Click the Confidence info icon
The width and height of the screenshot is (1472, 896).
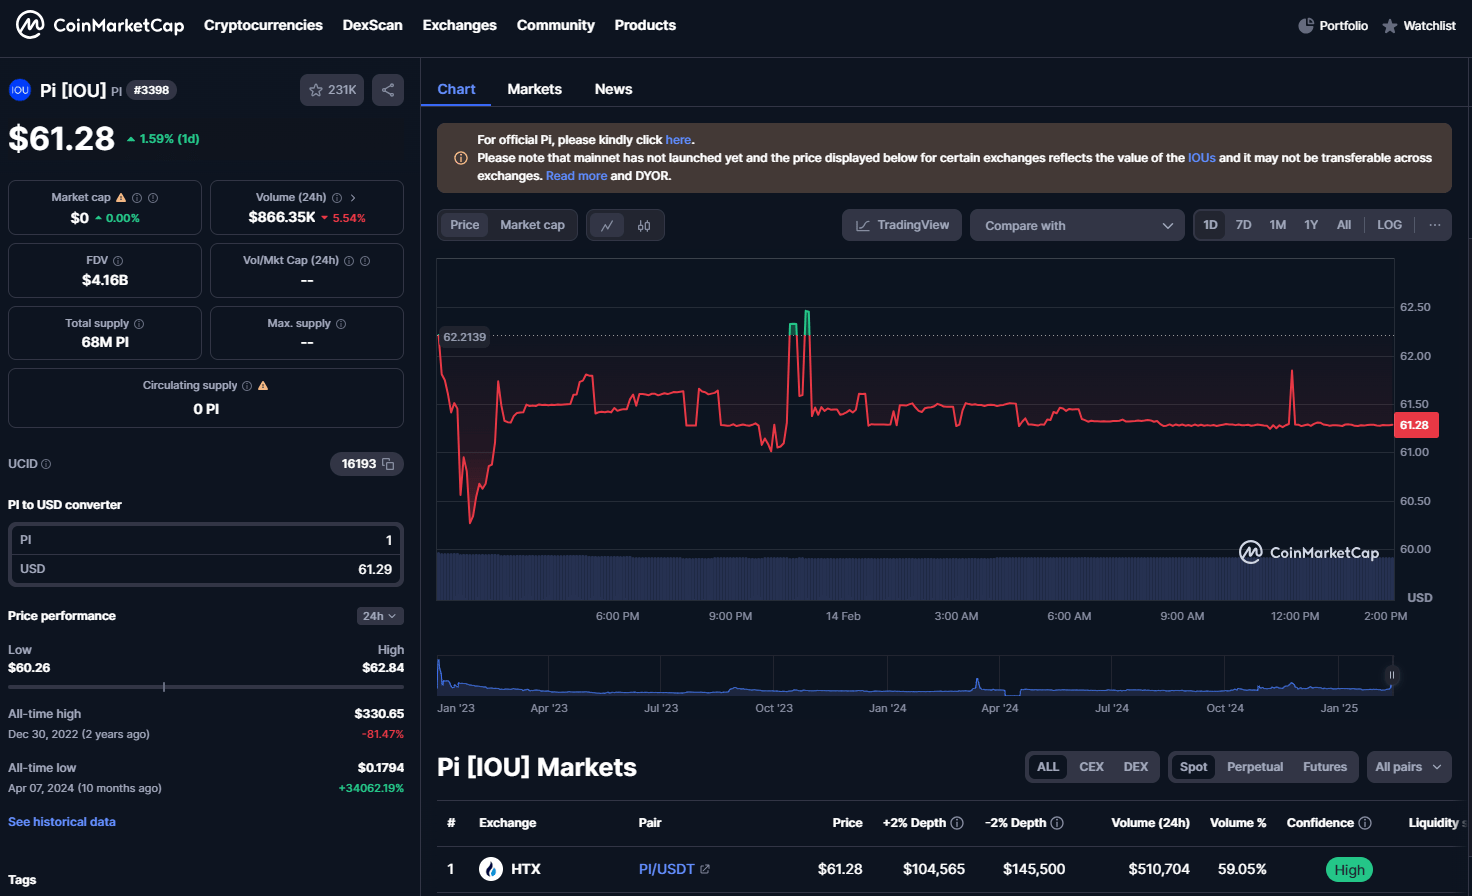1365,823
